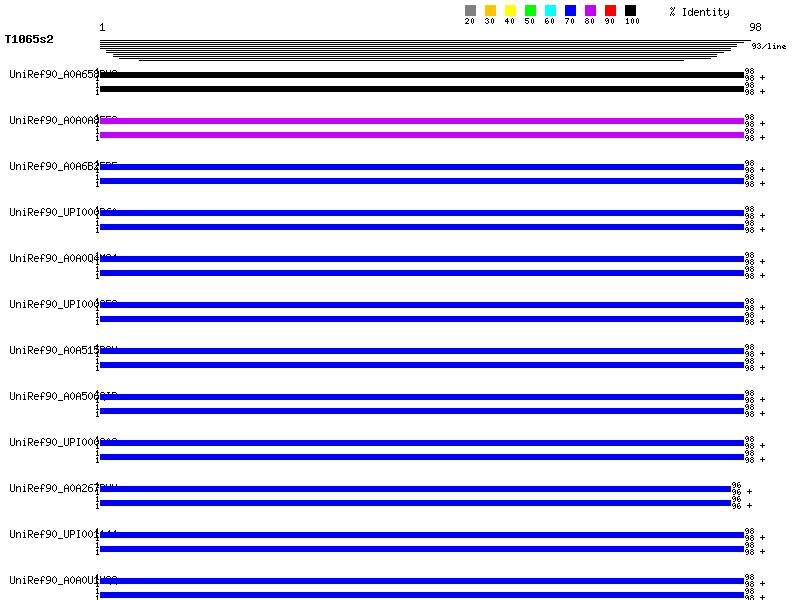Click the red 90% identity swatch
The height and width of the screenshot is (600, 800).
click(610, 11)
